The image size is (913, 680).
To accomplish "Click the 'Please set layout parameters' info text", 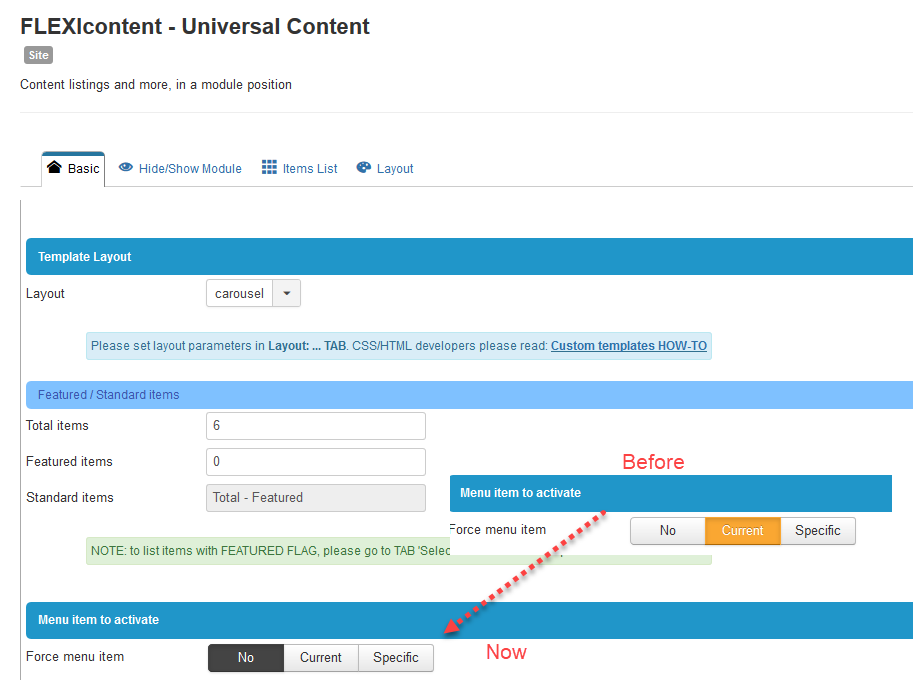I will [x=399, y=346].
